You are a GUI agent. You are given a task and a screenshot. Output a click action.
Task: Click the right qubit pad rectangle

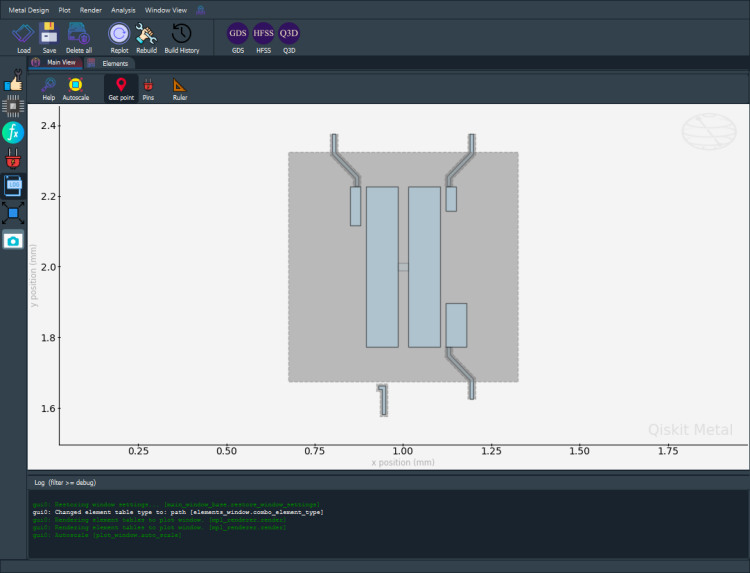click(x=424, y=267)
